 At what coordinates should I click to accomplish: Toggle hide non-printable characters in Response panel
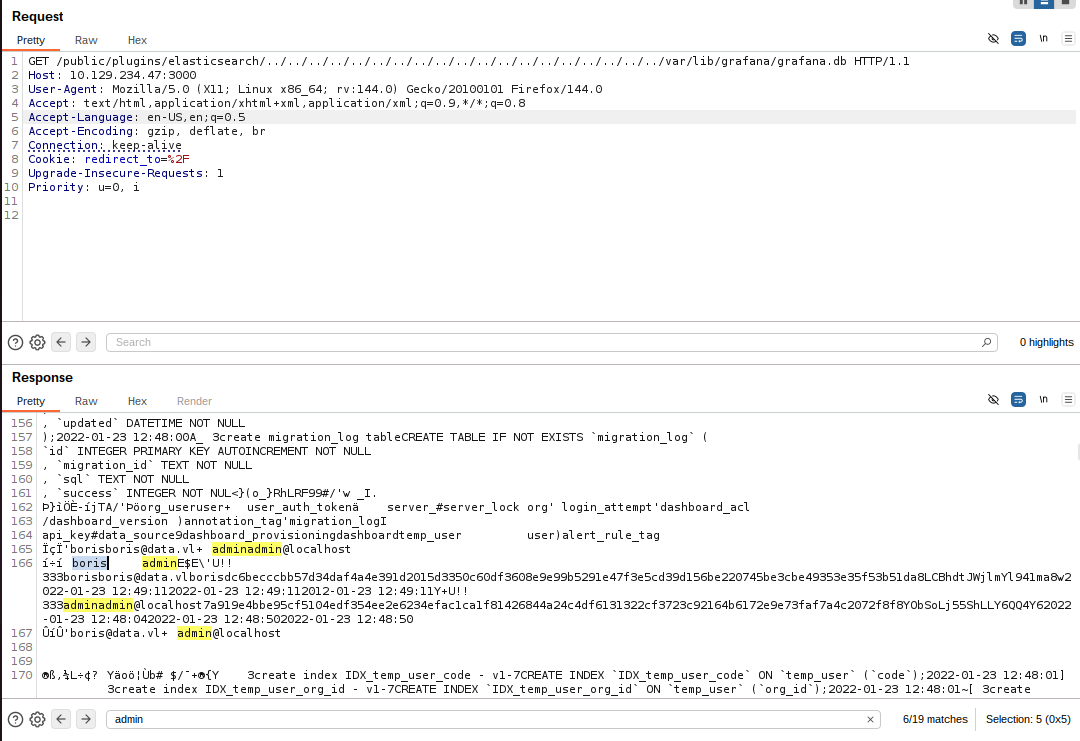click(x=993, y=399)
